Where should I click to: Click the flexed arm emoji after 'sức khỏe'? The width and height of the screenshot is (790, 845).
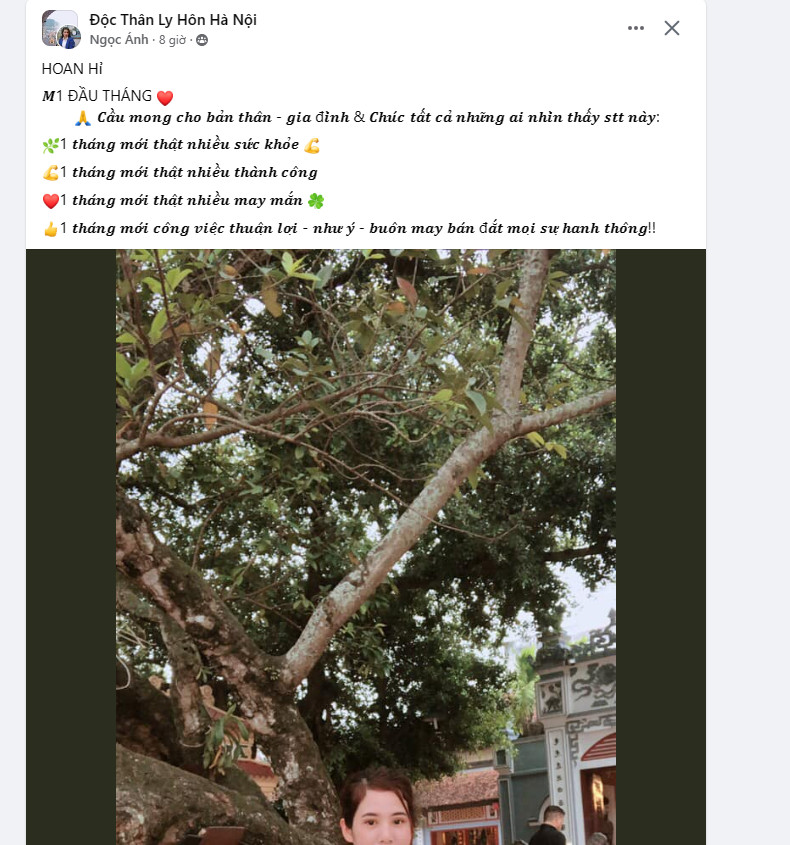pyautogui.click(x=313, y=145)
